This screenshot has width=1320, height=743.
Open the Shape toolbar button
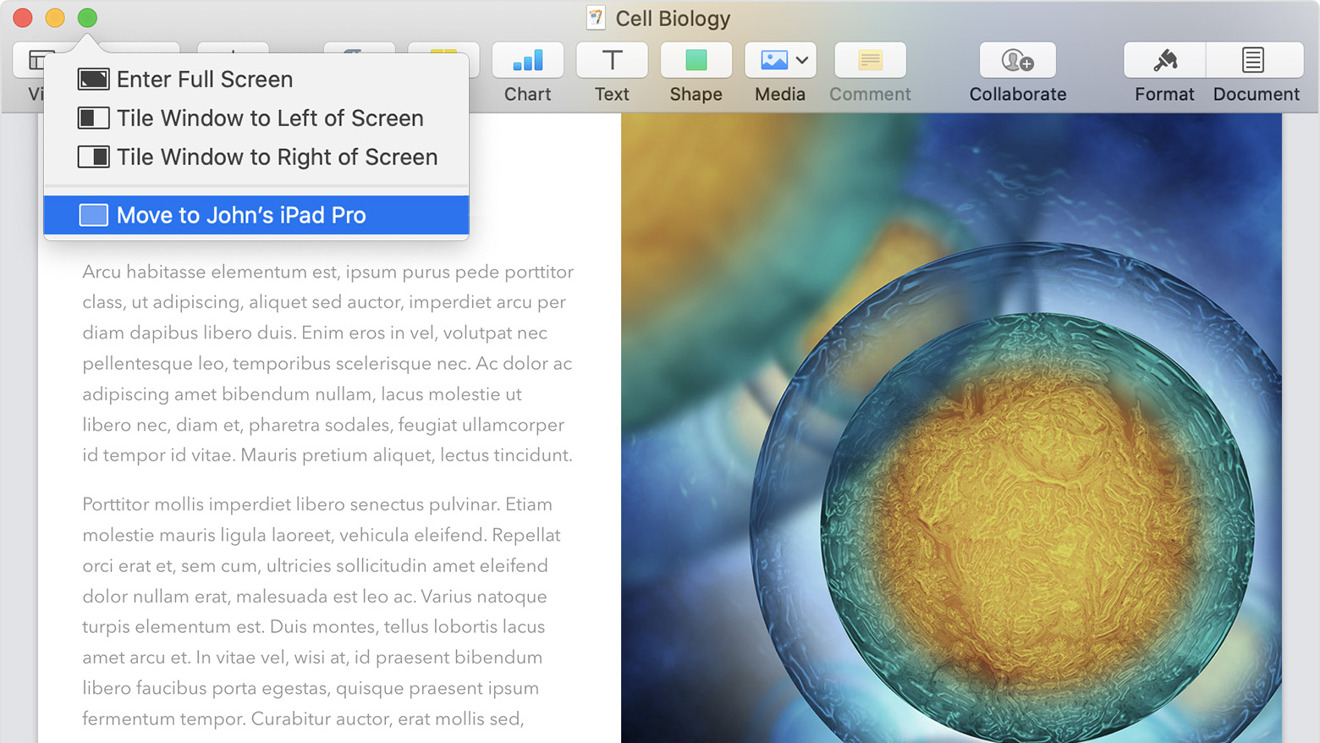pyautogui.click(x=696, y=61)
